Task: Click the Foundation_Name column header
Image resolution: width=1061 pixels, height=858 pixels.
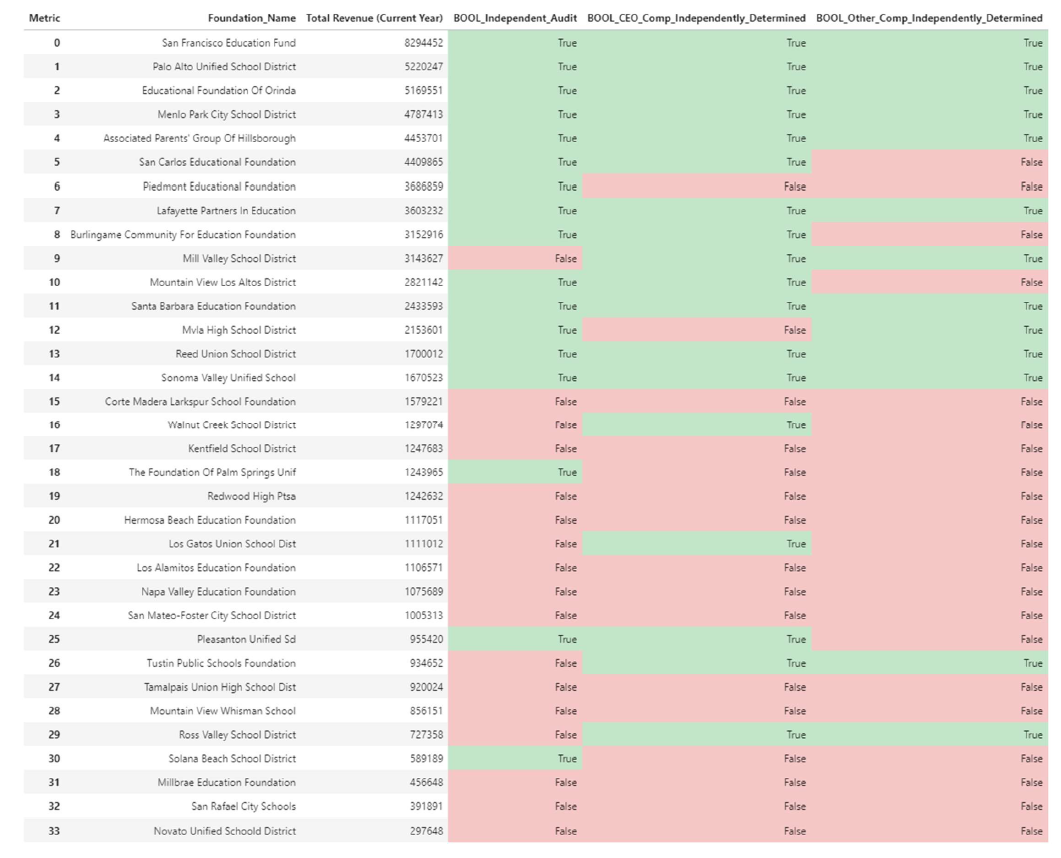Action: tap(252, 18)
